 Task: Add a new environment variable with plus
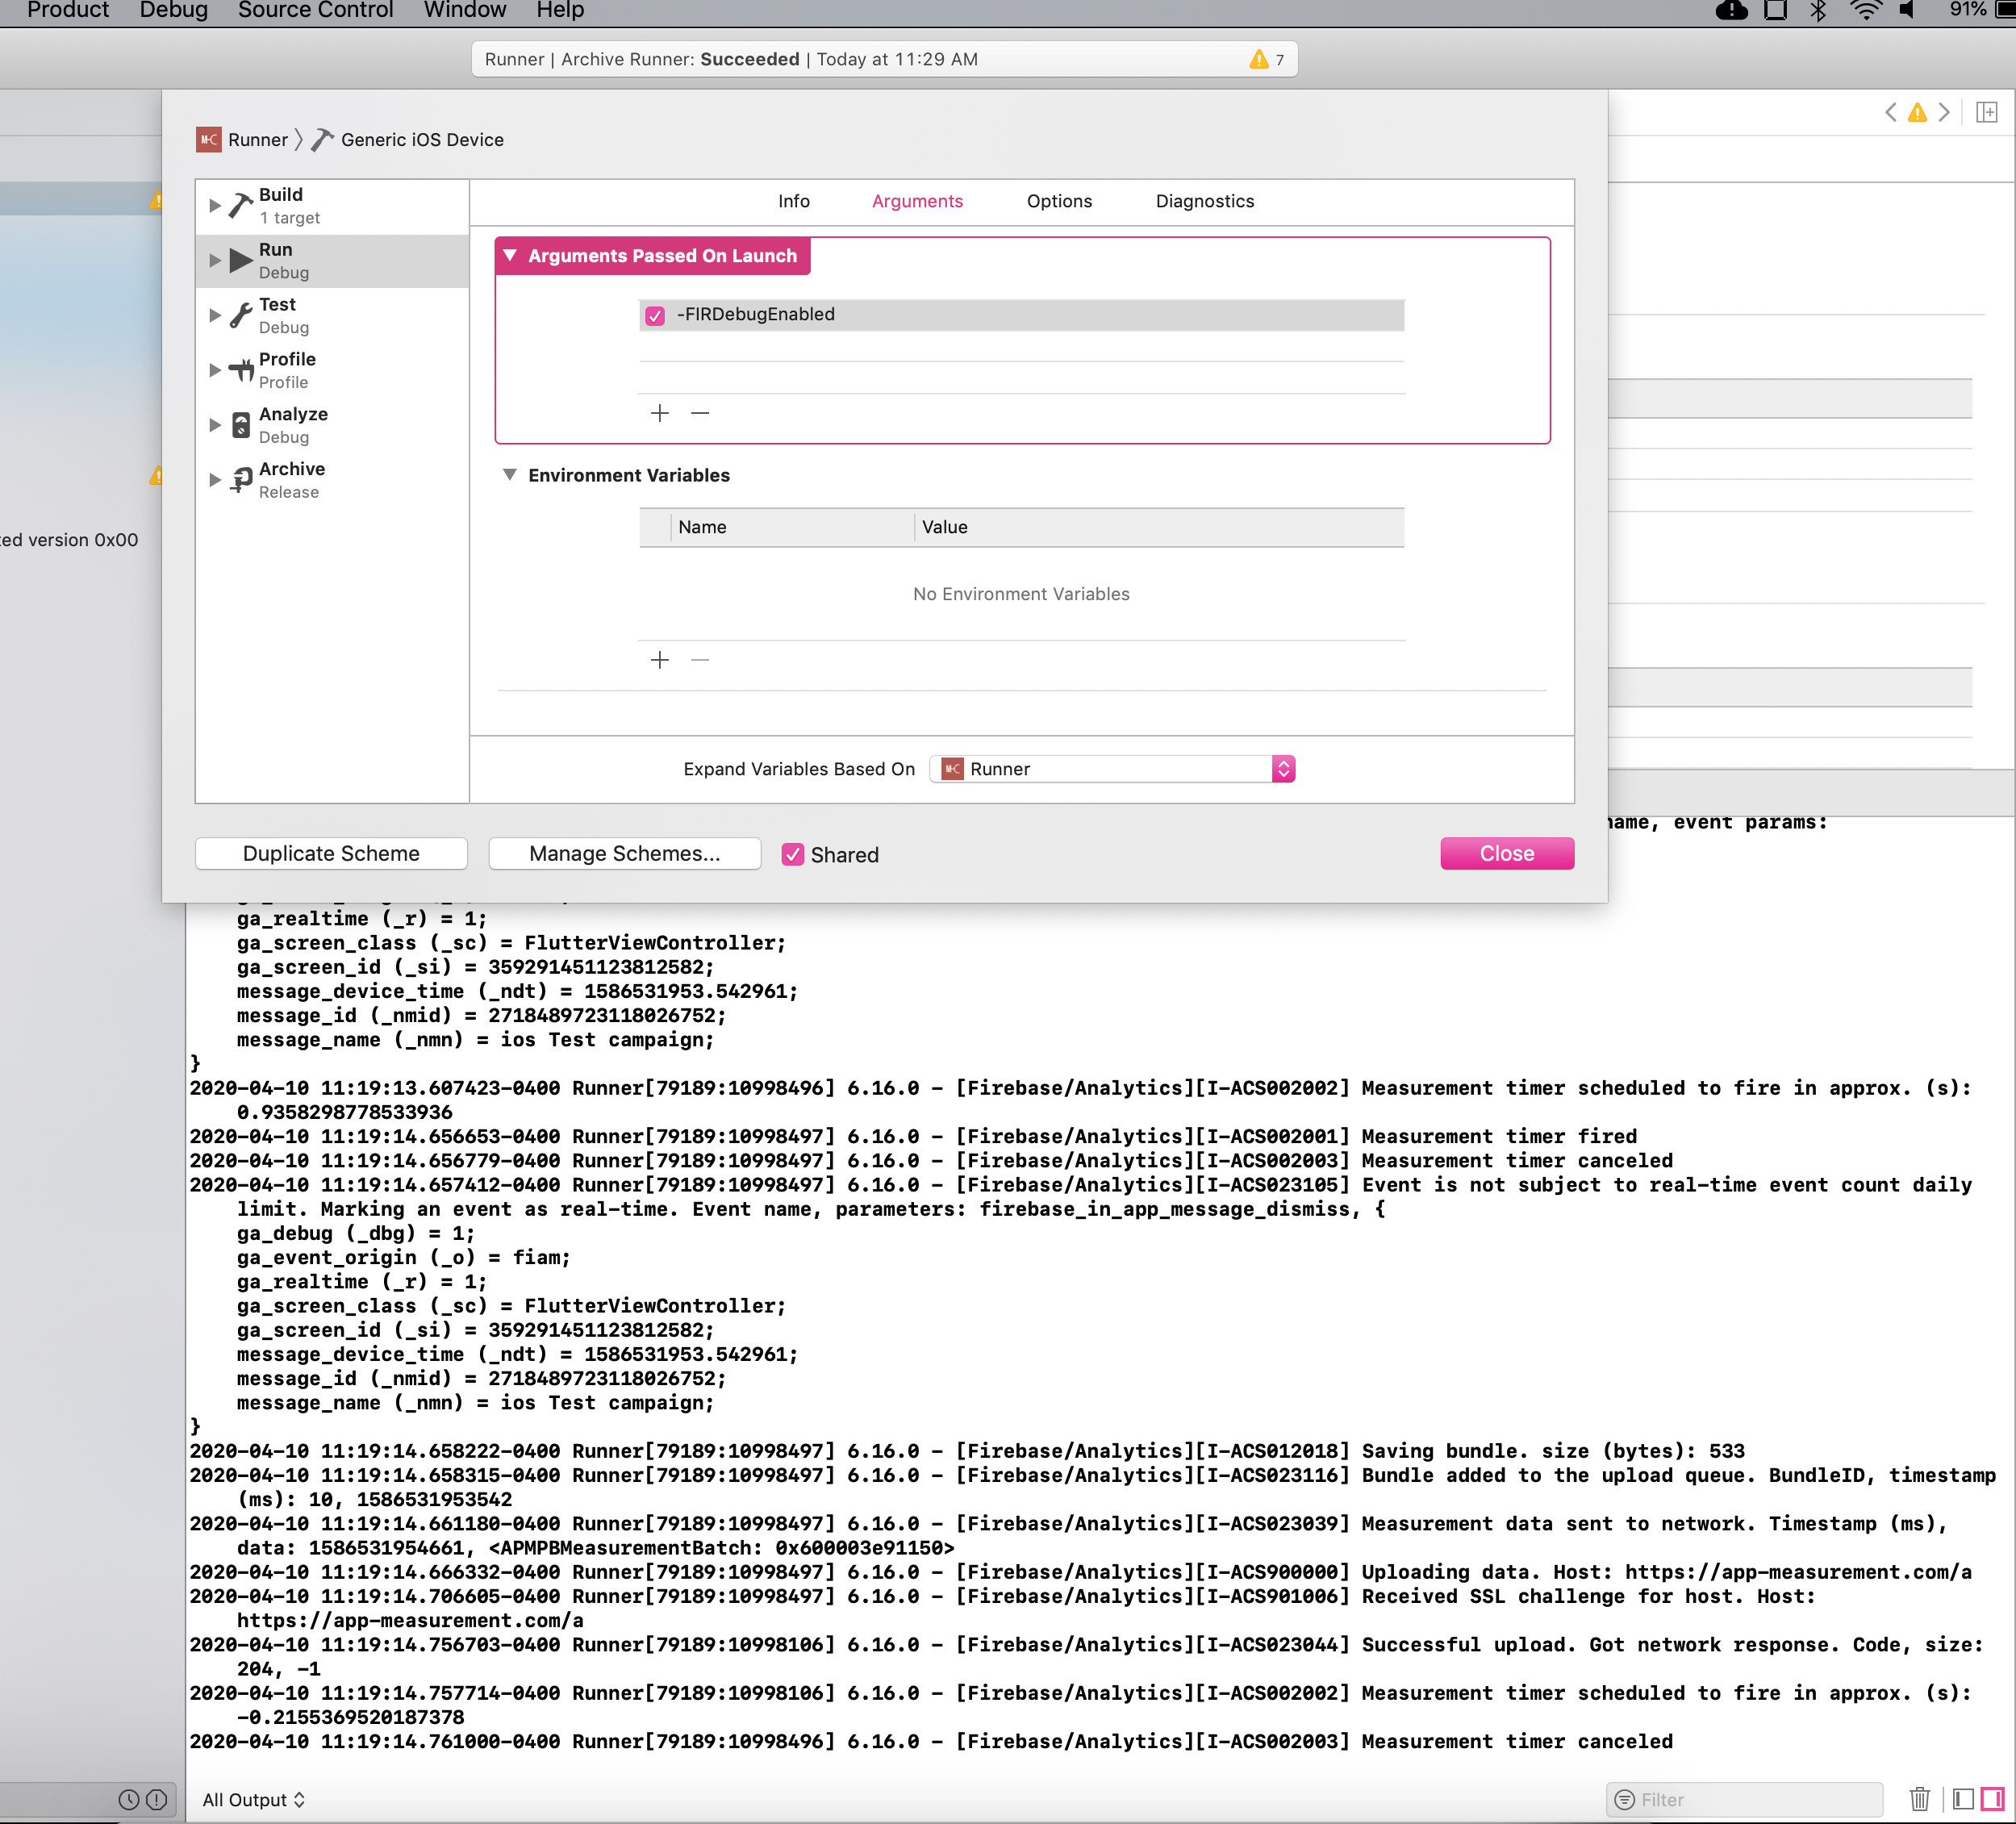click(x=659, y=660)
